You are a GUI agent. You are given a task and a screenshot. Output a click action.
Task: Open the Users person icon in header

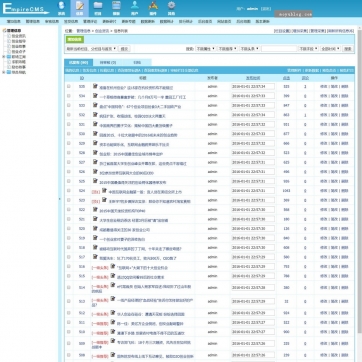tap(135, 8)
